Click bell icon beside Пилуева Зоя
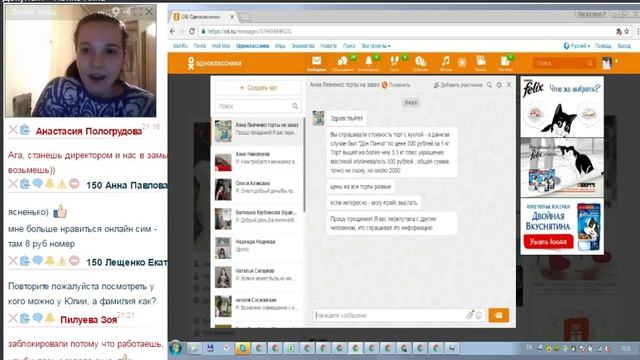The image size is (640, 360). pyautogui.click(x=50, y=318)
